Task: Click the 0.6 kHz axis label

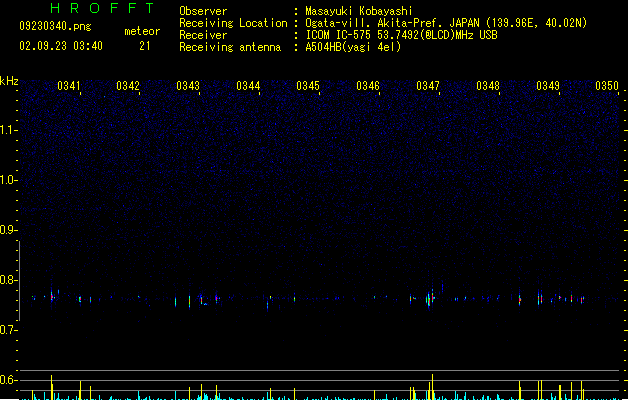Action: (x=8, y=380)
